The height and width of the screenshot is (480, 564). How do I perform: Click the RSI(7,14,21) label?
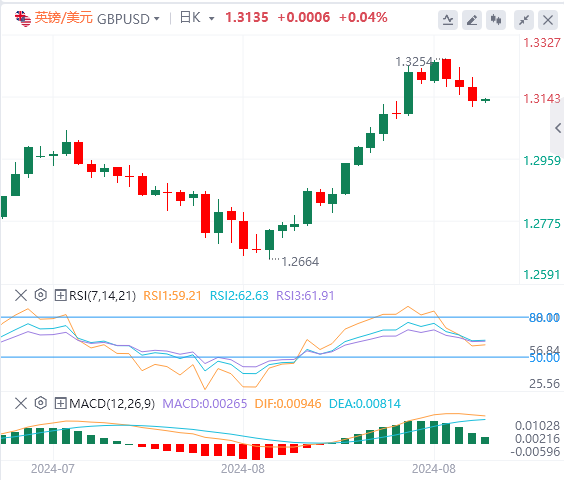(103, 296)
